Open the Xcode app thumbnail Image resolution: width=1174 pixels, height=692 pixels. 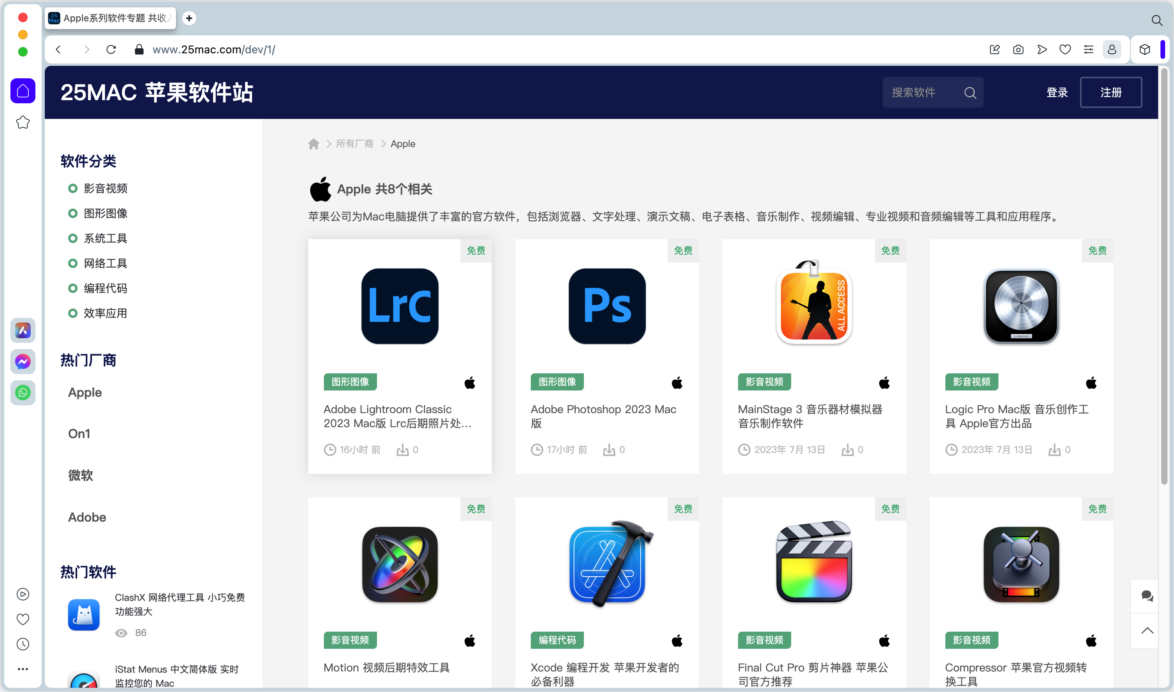click(609, 563)
